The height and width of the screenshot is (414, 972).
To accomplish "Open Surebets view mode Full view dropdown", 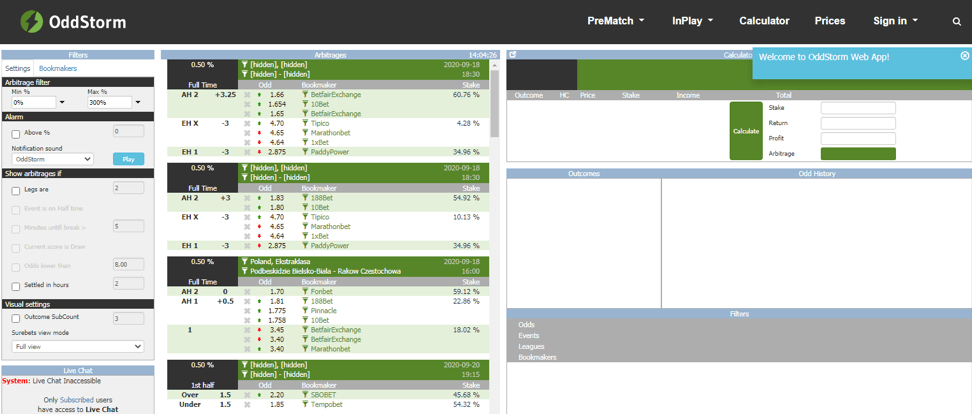I will [x=77, y=346].
